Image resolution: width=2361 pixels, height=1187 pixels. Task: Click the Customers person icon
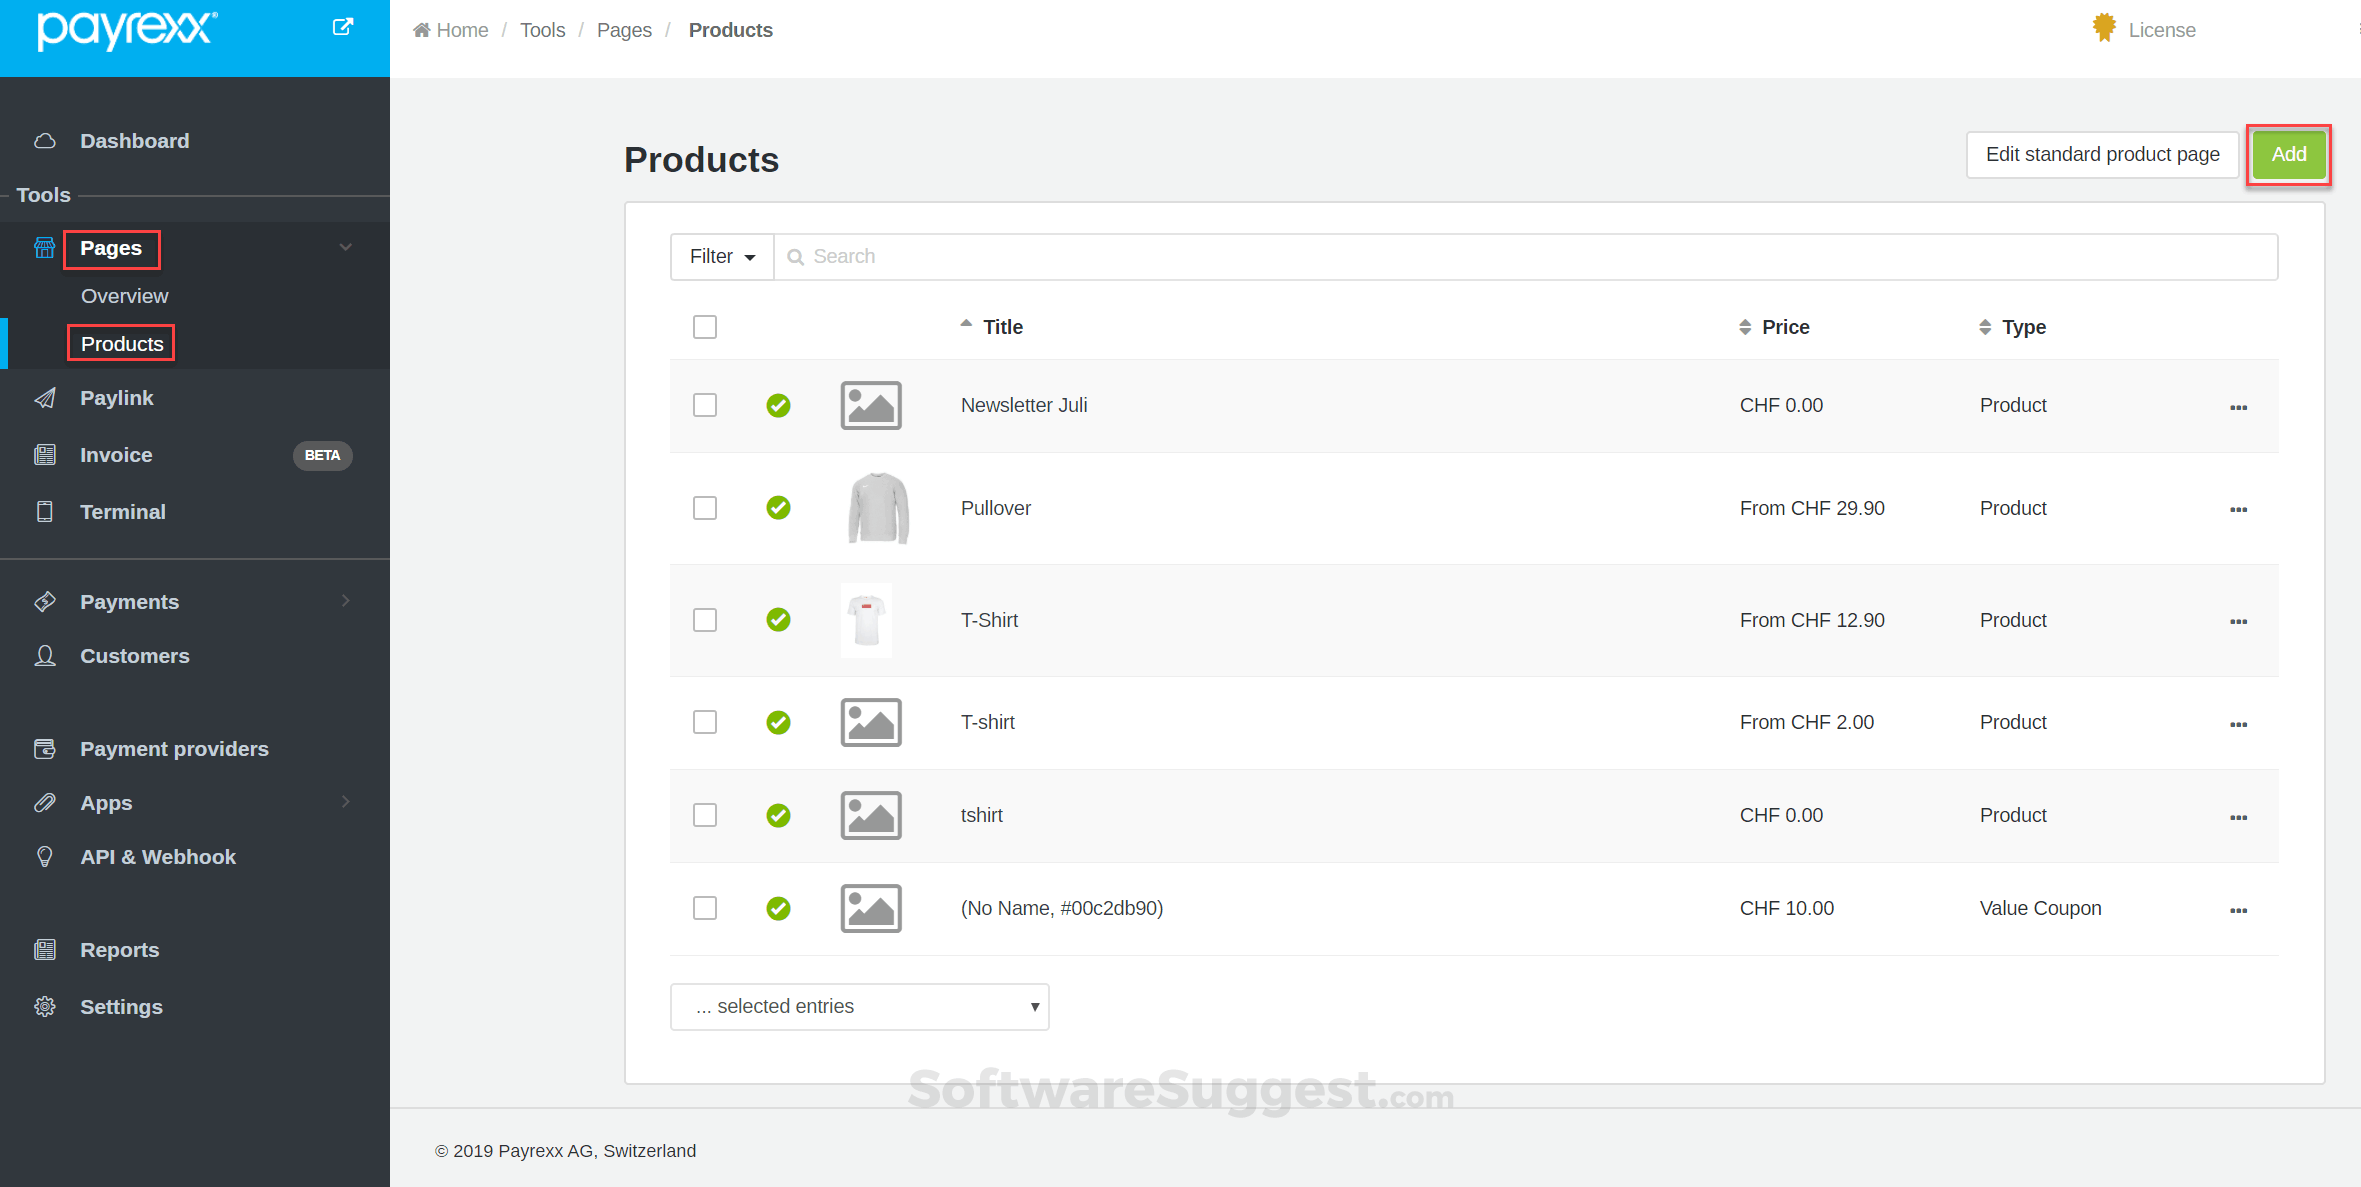coord(45,656)
